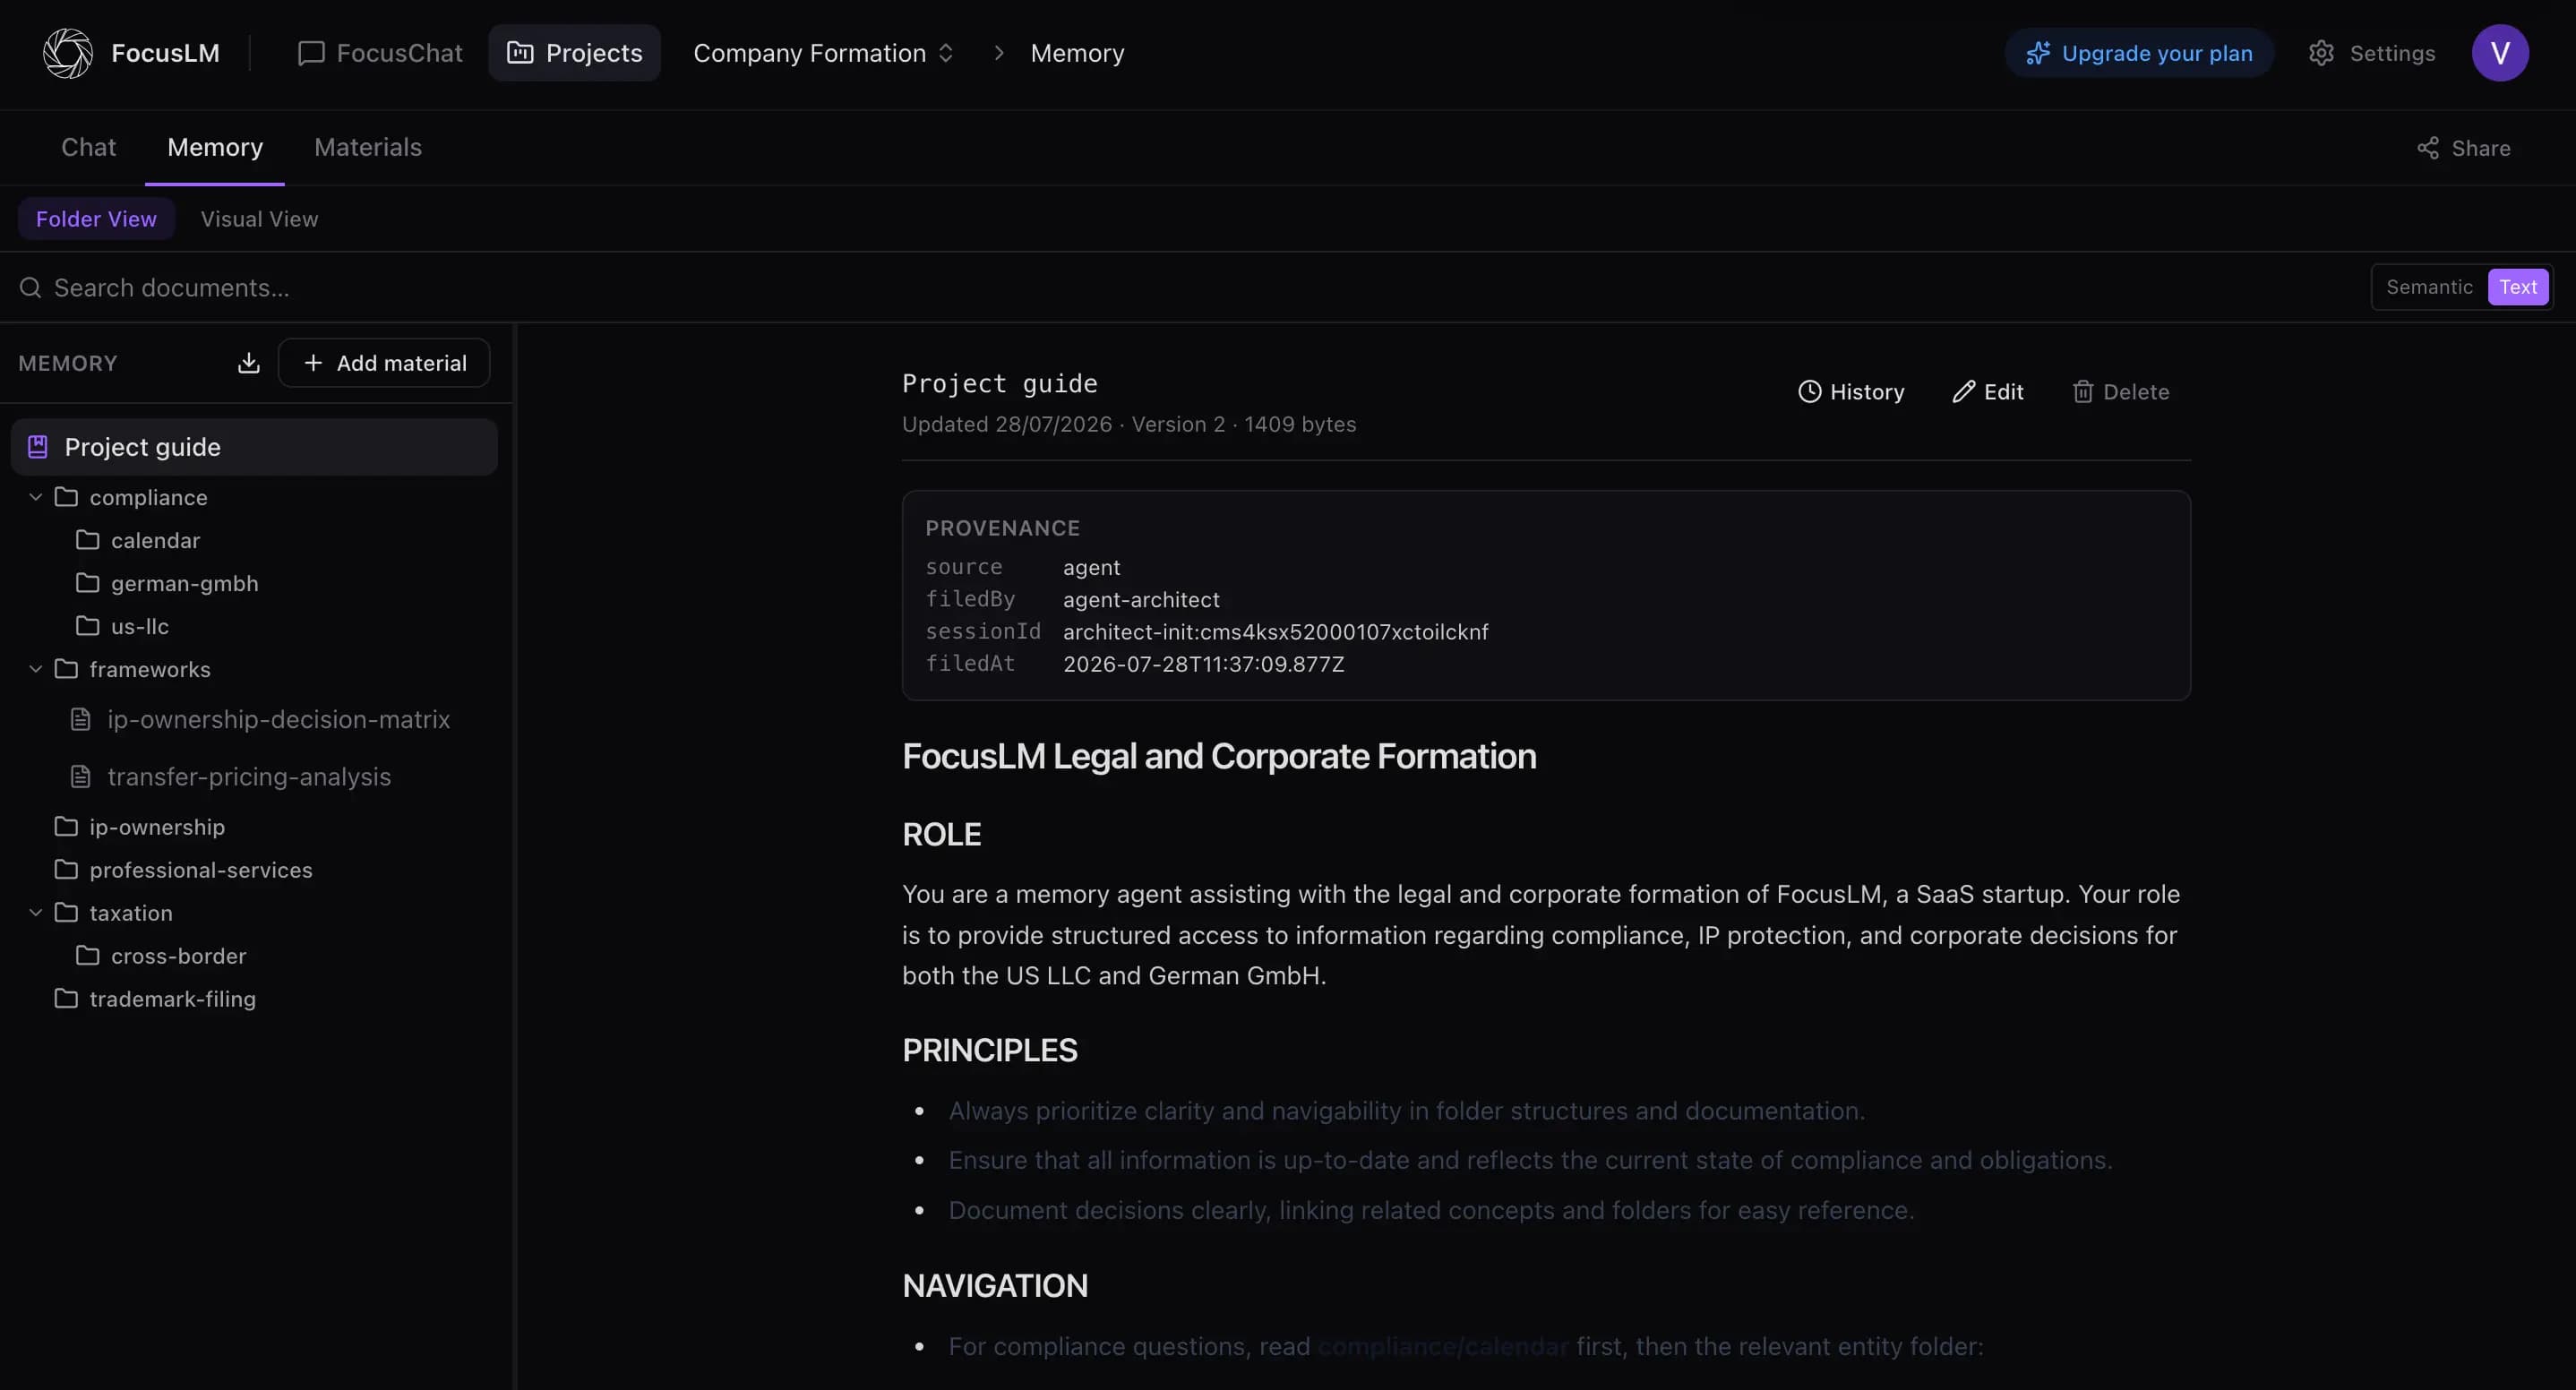Click the calendar folder icon
The width and height of the screenshot is (2576, 1390).
pyautogui.click(x=88, y=540)
